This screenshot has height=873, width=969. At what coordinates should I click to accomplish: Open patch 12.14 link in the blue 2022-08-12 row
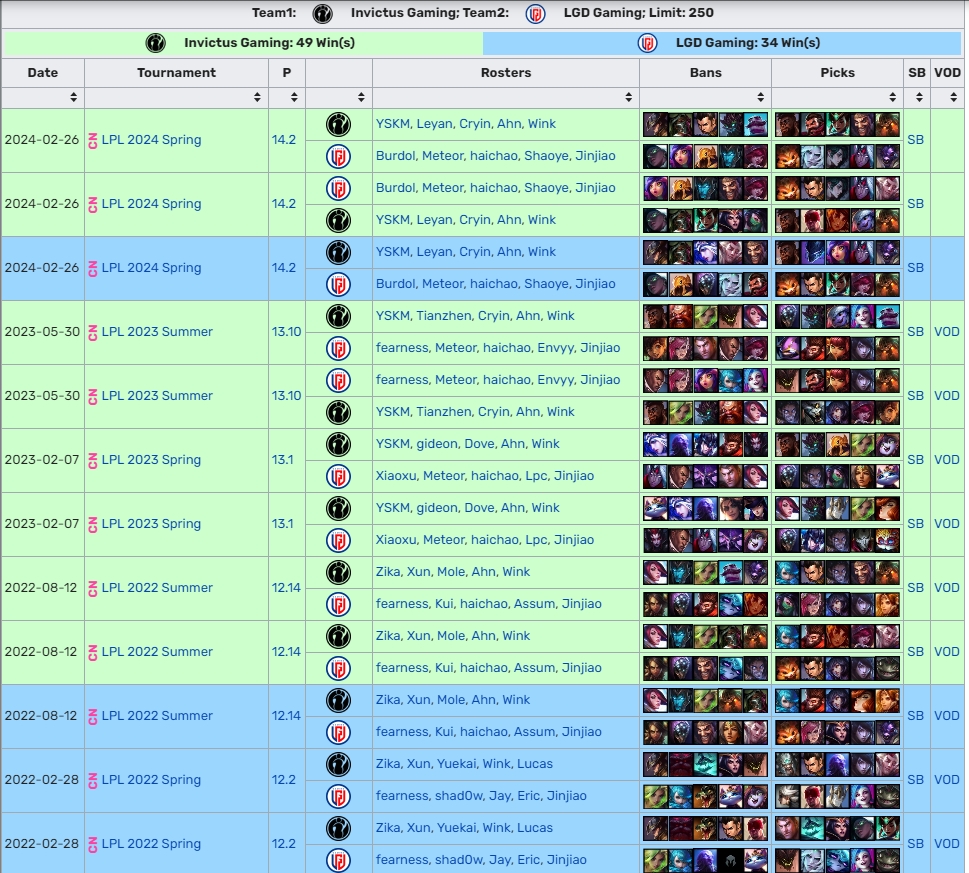click(x=286, y=715)
